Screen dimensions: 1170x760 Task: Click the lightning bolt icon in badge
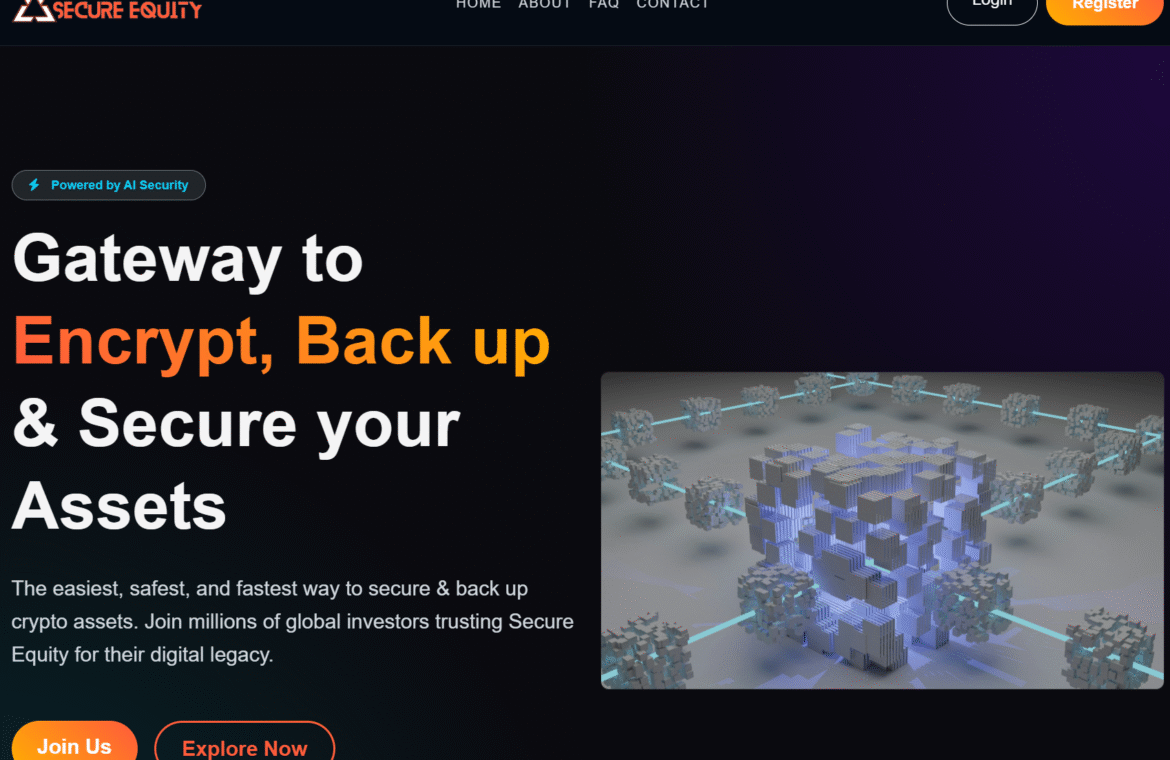(34, 185)
